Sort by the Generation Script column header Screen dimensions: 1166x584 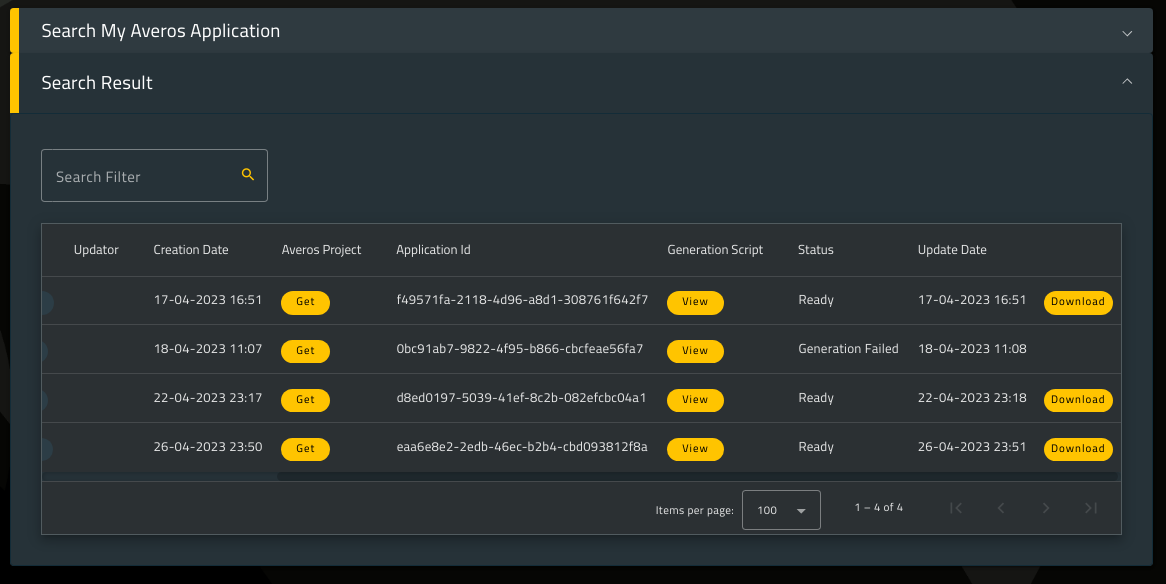click(x=715, y=250)
